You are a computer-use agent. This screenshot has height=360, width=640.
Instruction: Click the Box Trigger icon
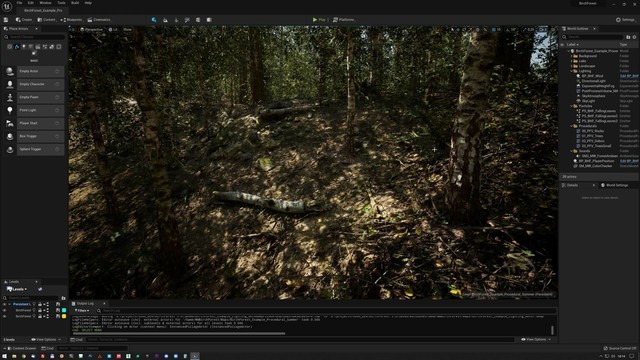click(10, 136)
